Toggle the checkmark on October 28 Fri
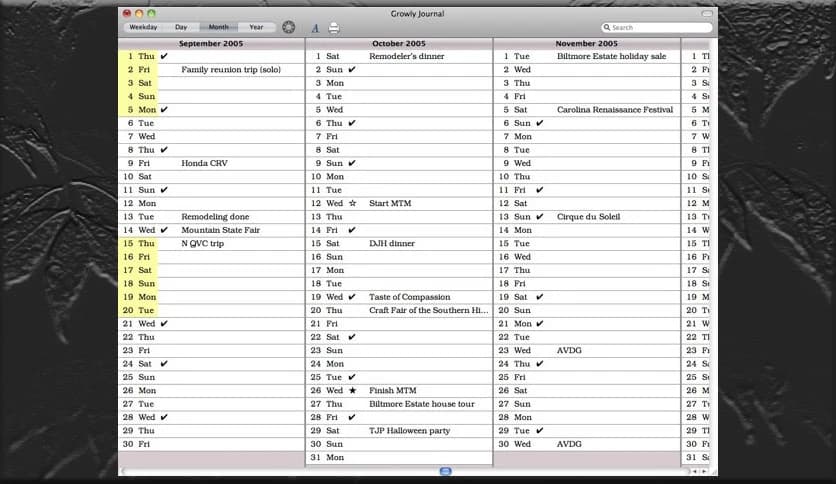The height and width of the screenshot is (484, 836). coord(352,417)
